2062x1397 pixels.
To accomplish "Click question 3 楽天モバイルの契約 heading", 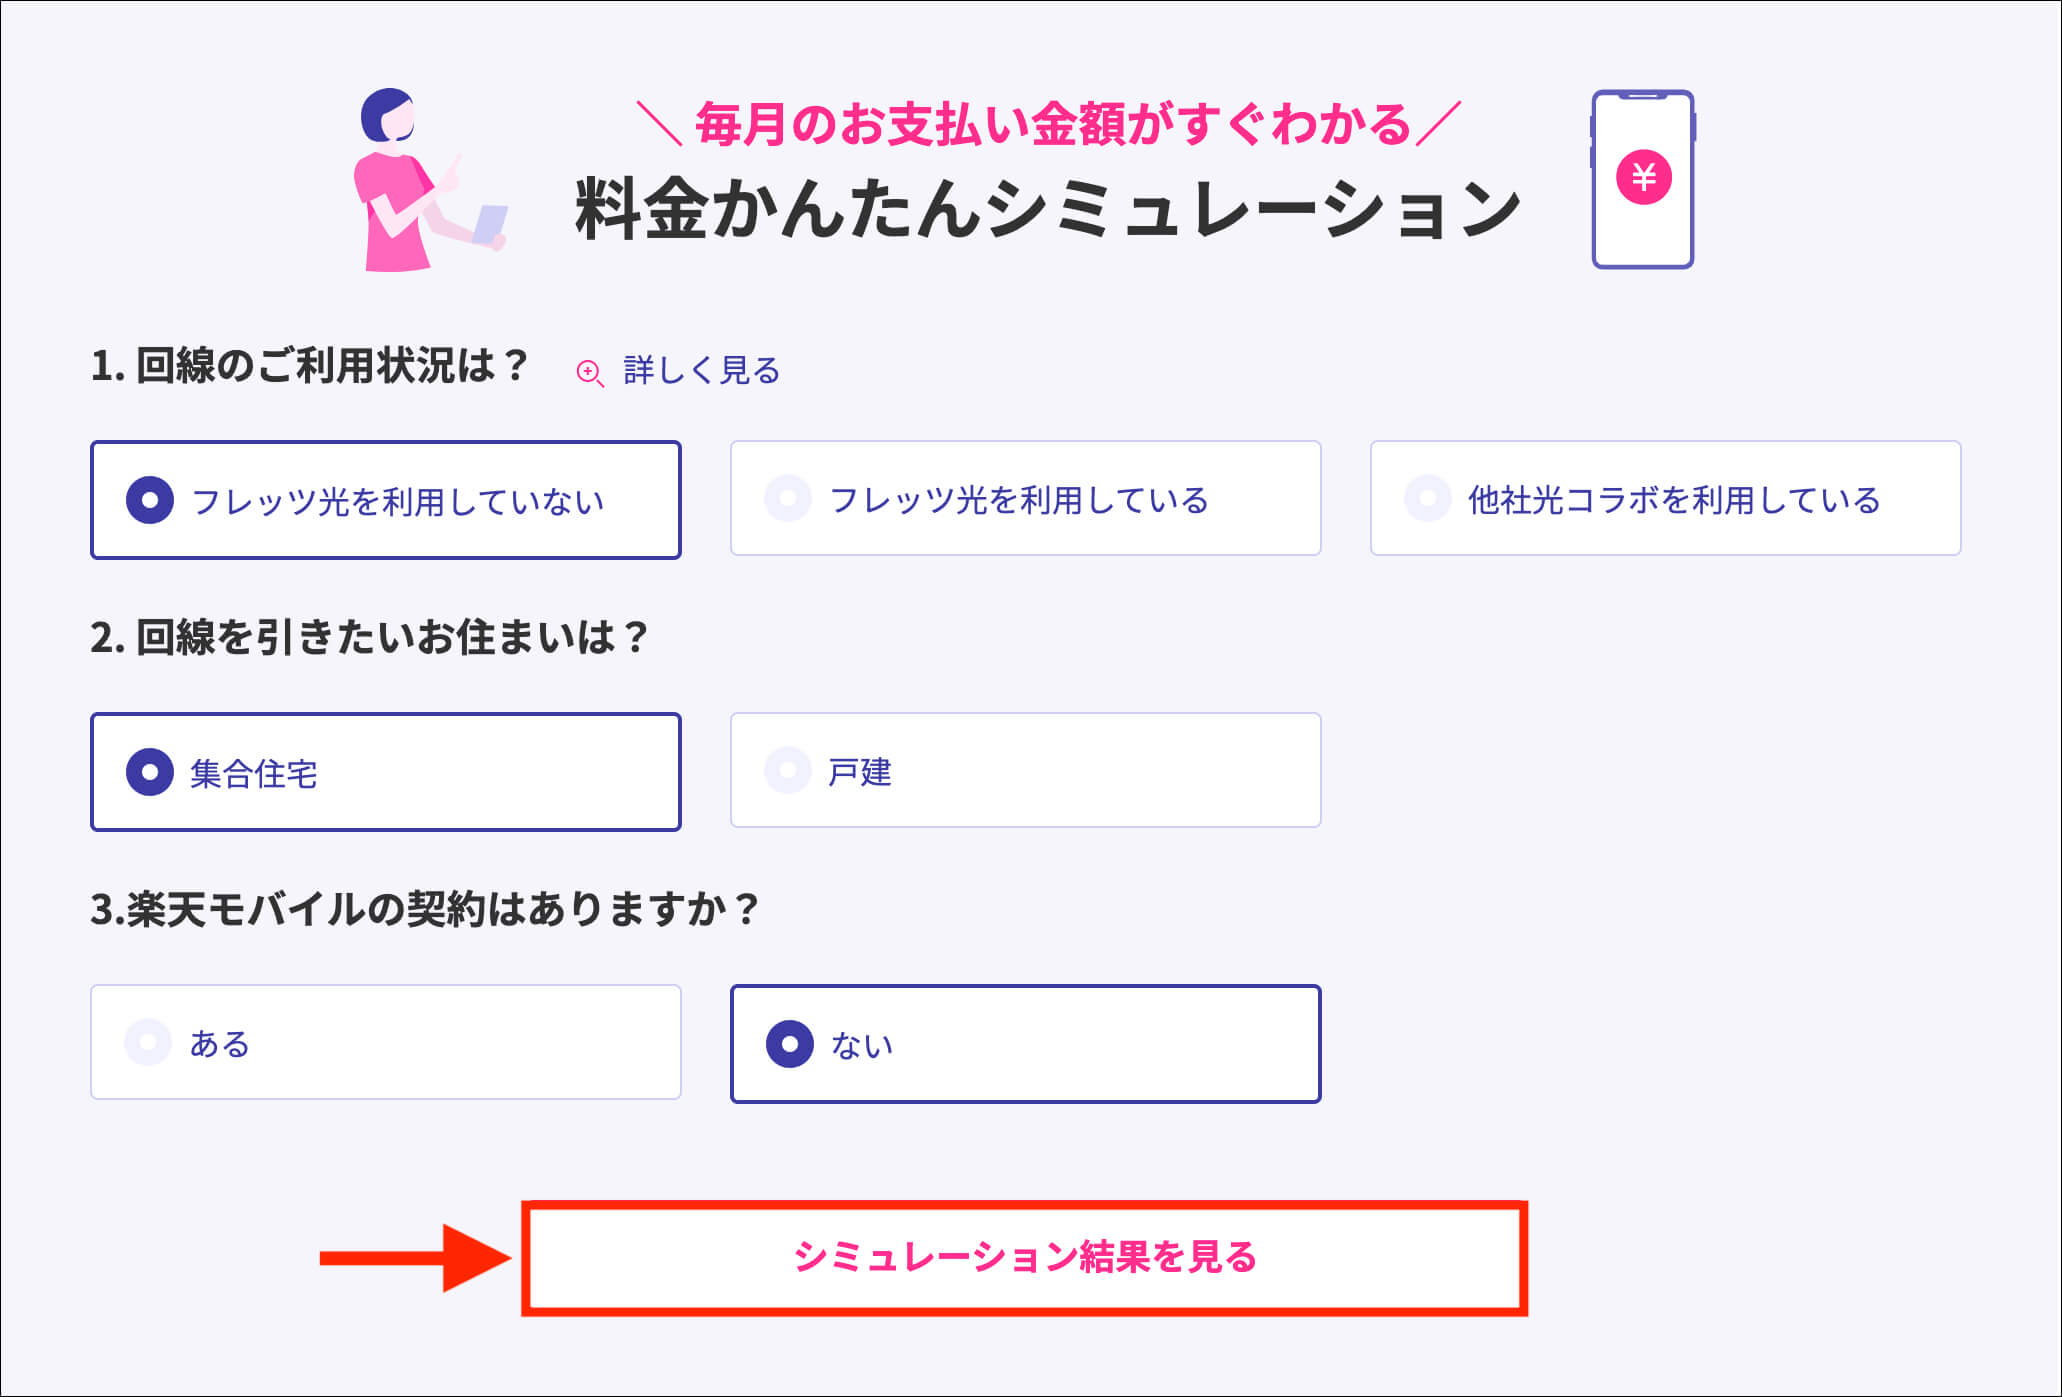I will [x=425, y=910].
